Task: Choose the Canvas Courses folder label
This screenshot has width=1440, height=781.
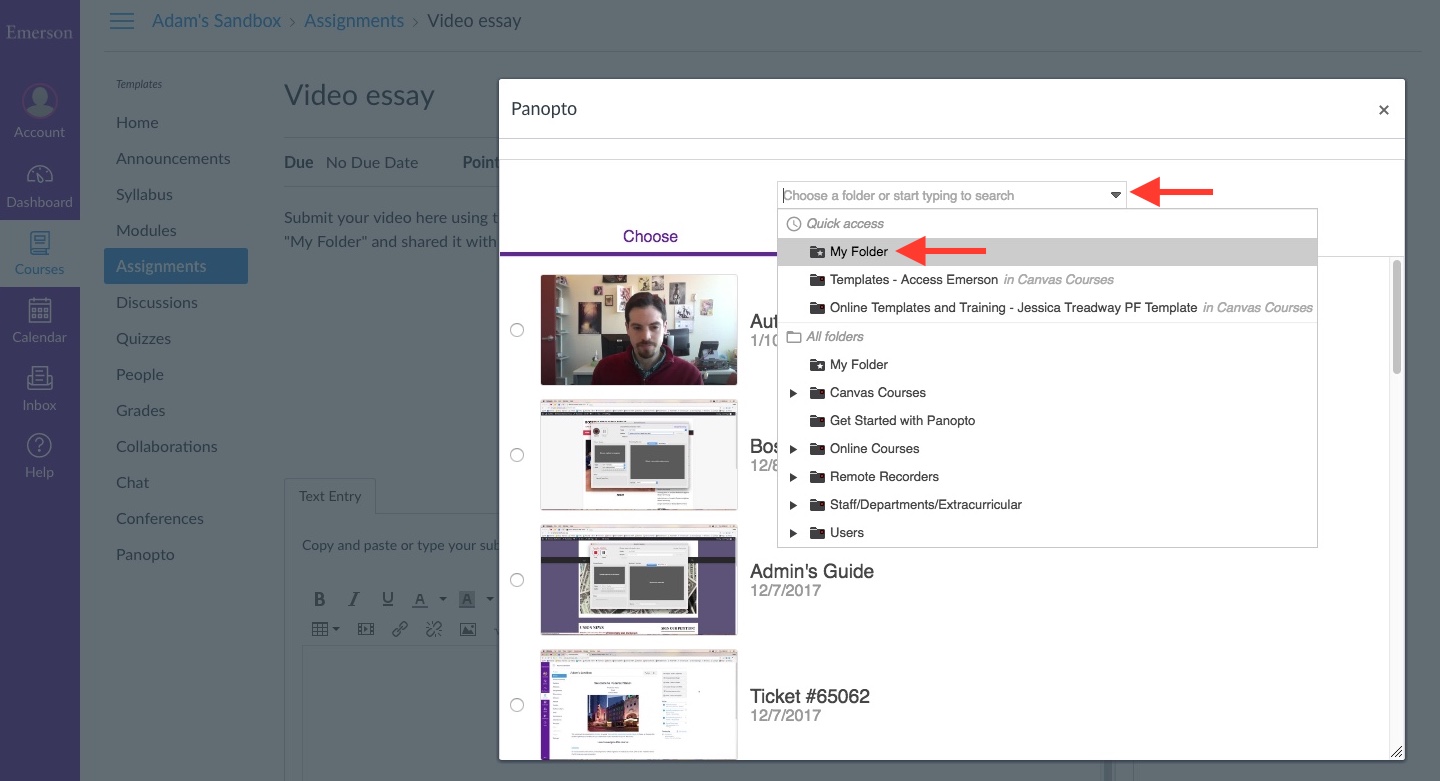Action: pos(878,393)
